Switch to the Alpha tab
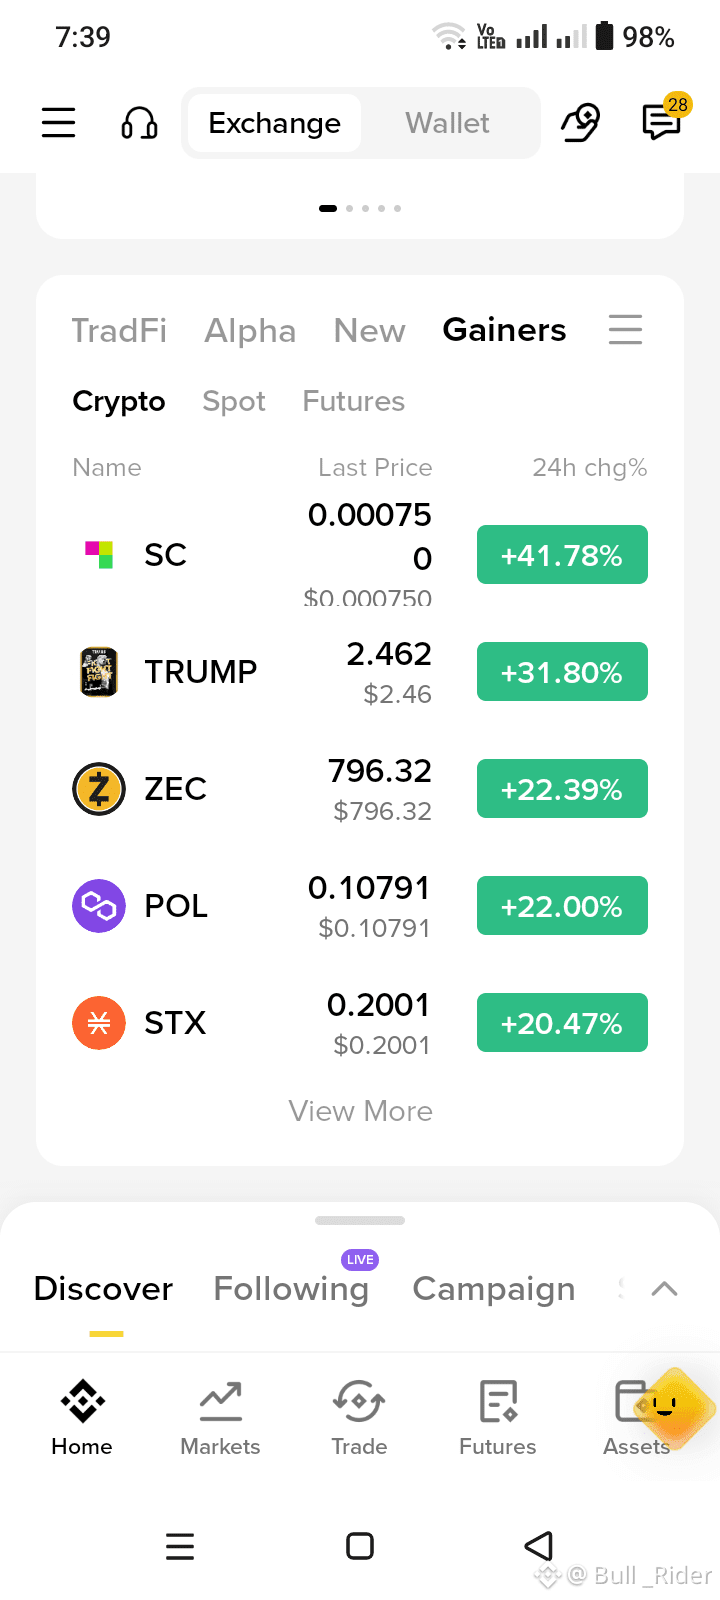The height and width of the screenshot is (1600, 720). pyautogui.click(x=250, y=330)
